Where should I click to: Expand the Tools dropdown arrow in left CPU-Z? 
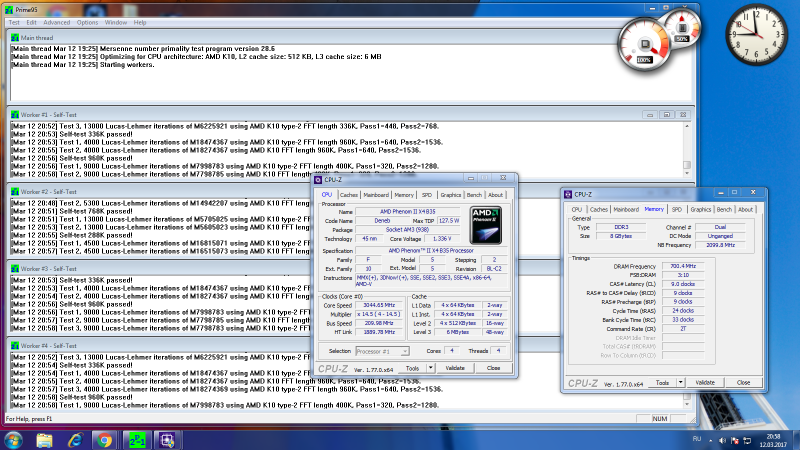point(430,368)
